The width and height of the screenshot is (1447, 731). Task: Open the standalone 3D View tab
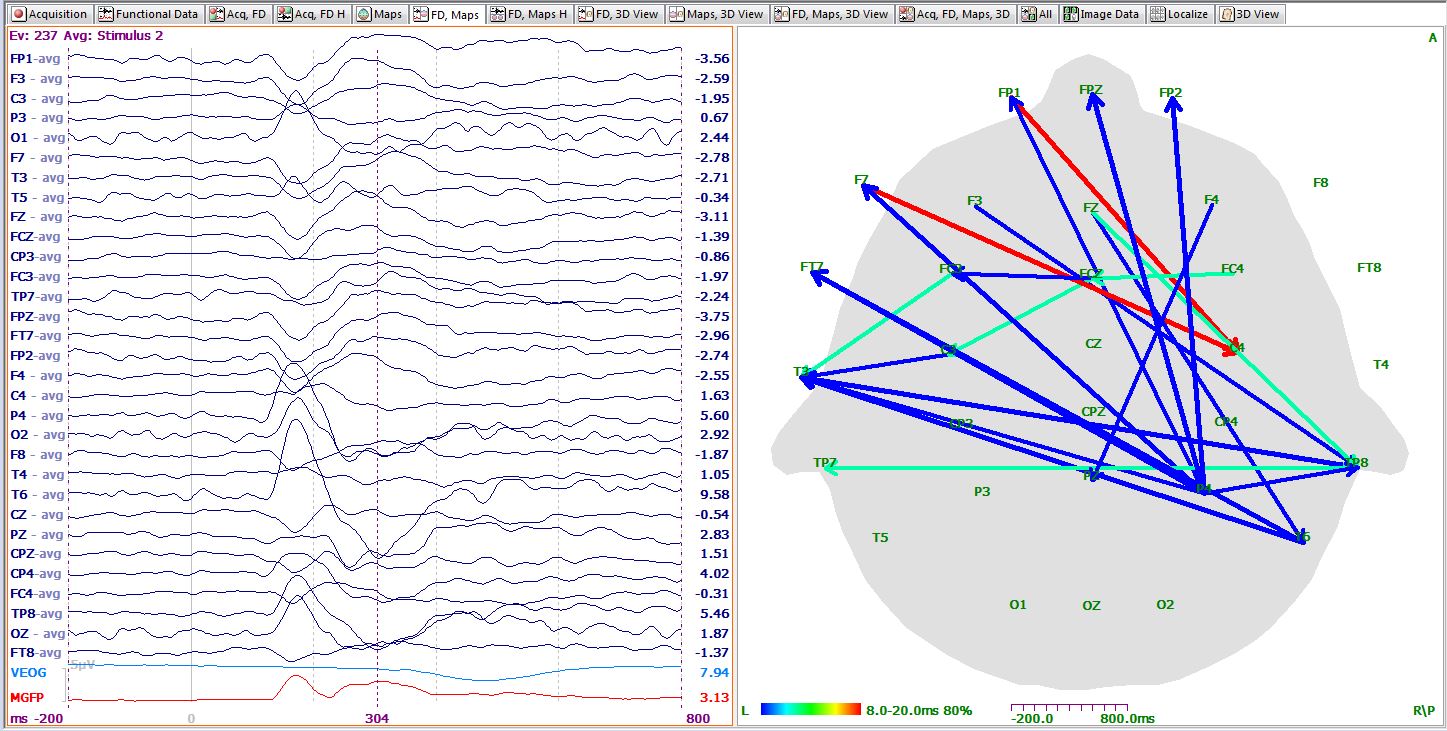click(x=1250, y=15)
